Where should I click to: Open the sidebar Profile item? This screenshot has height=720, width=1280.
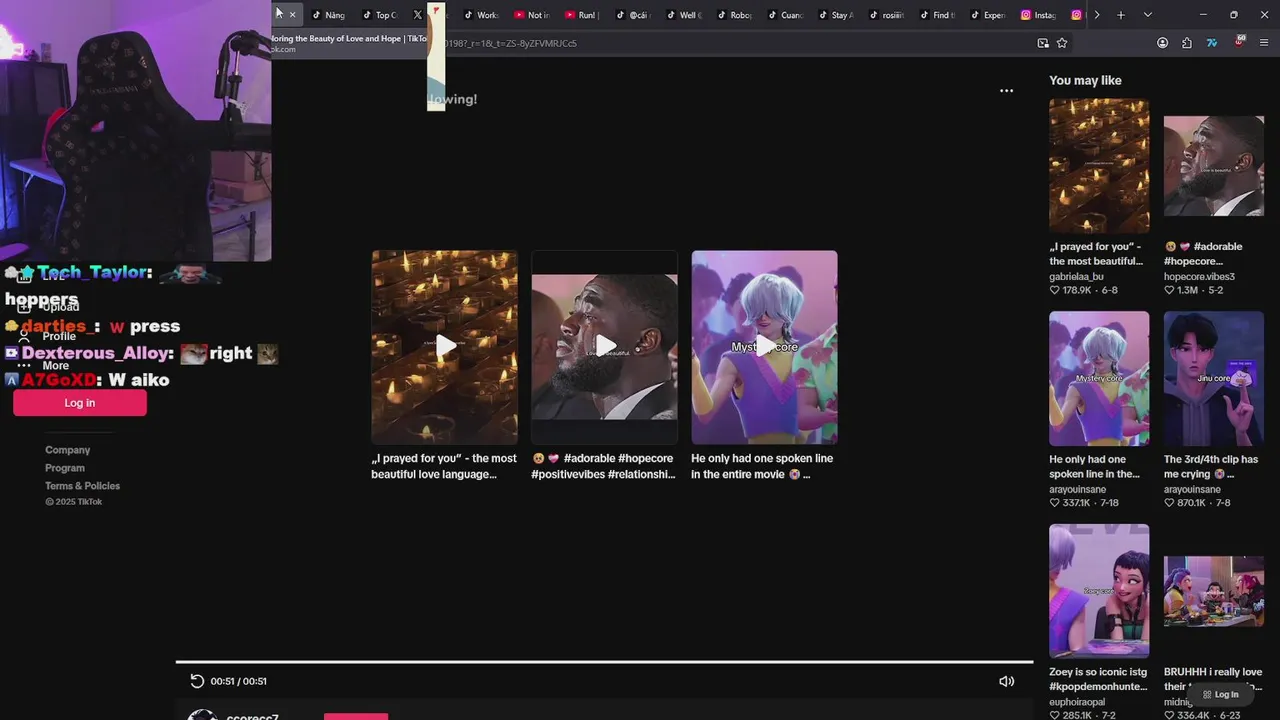47,336
